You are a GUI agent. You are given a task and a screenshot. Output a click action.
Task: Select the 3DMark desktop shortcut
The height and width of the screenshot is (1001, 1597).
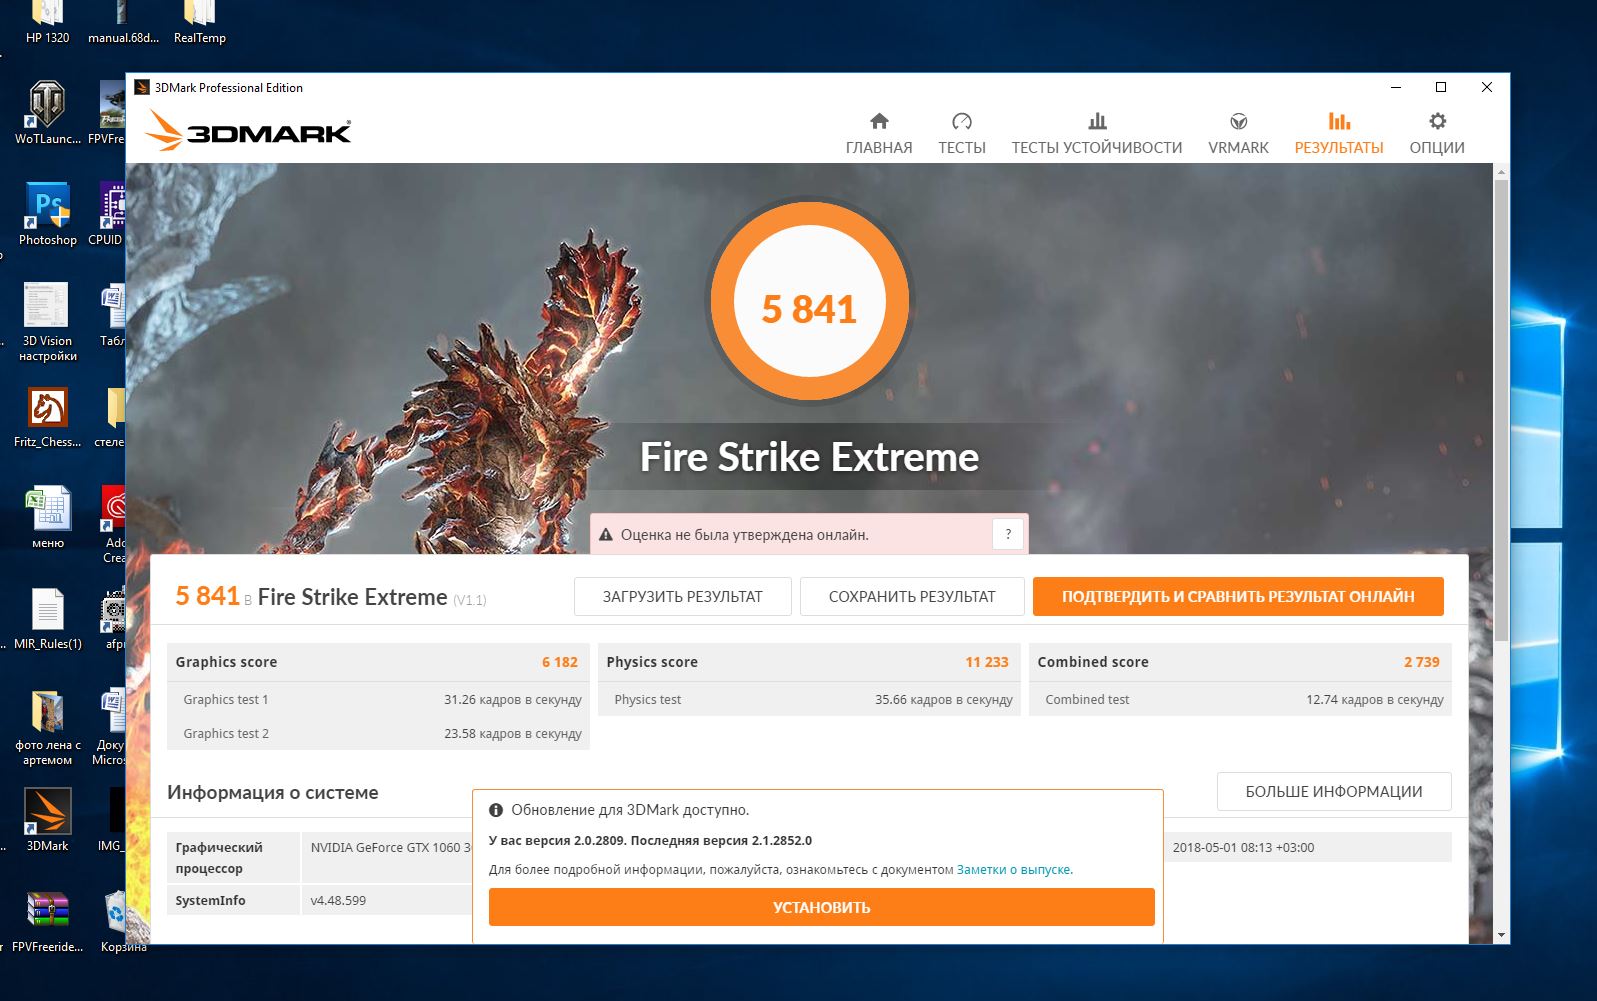pos(47,819)
